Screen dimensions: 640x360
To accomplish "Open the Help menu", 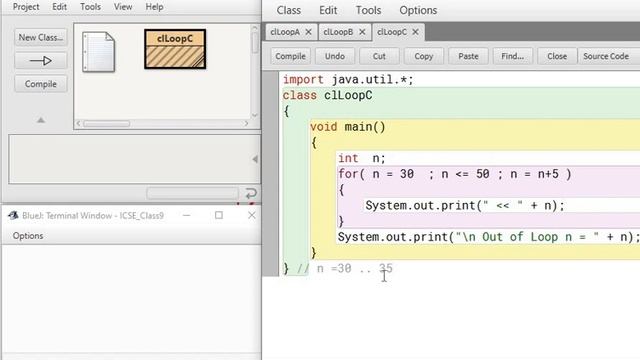I will (154, 7).
